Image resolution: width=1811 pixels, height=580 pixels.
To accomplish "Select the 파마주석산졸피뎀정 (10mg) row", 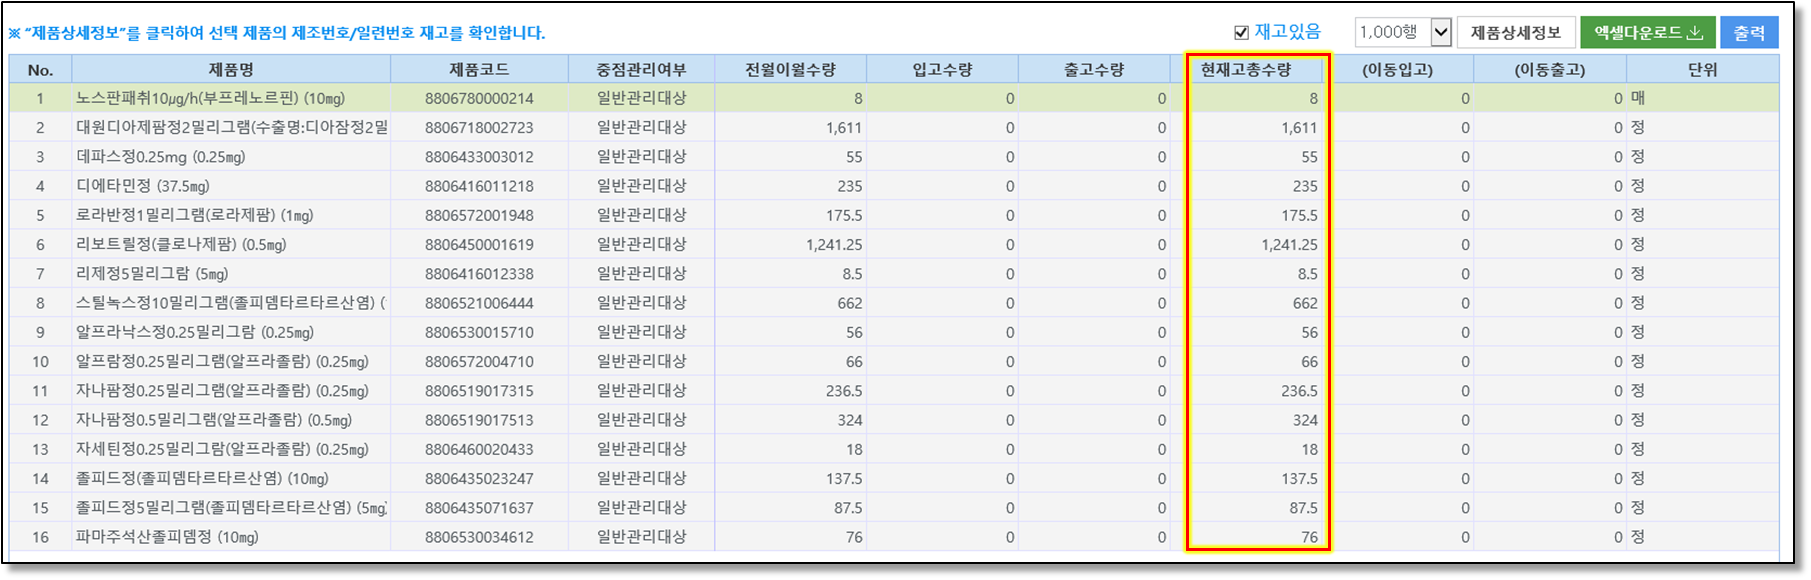I will point(167,537).
